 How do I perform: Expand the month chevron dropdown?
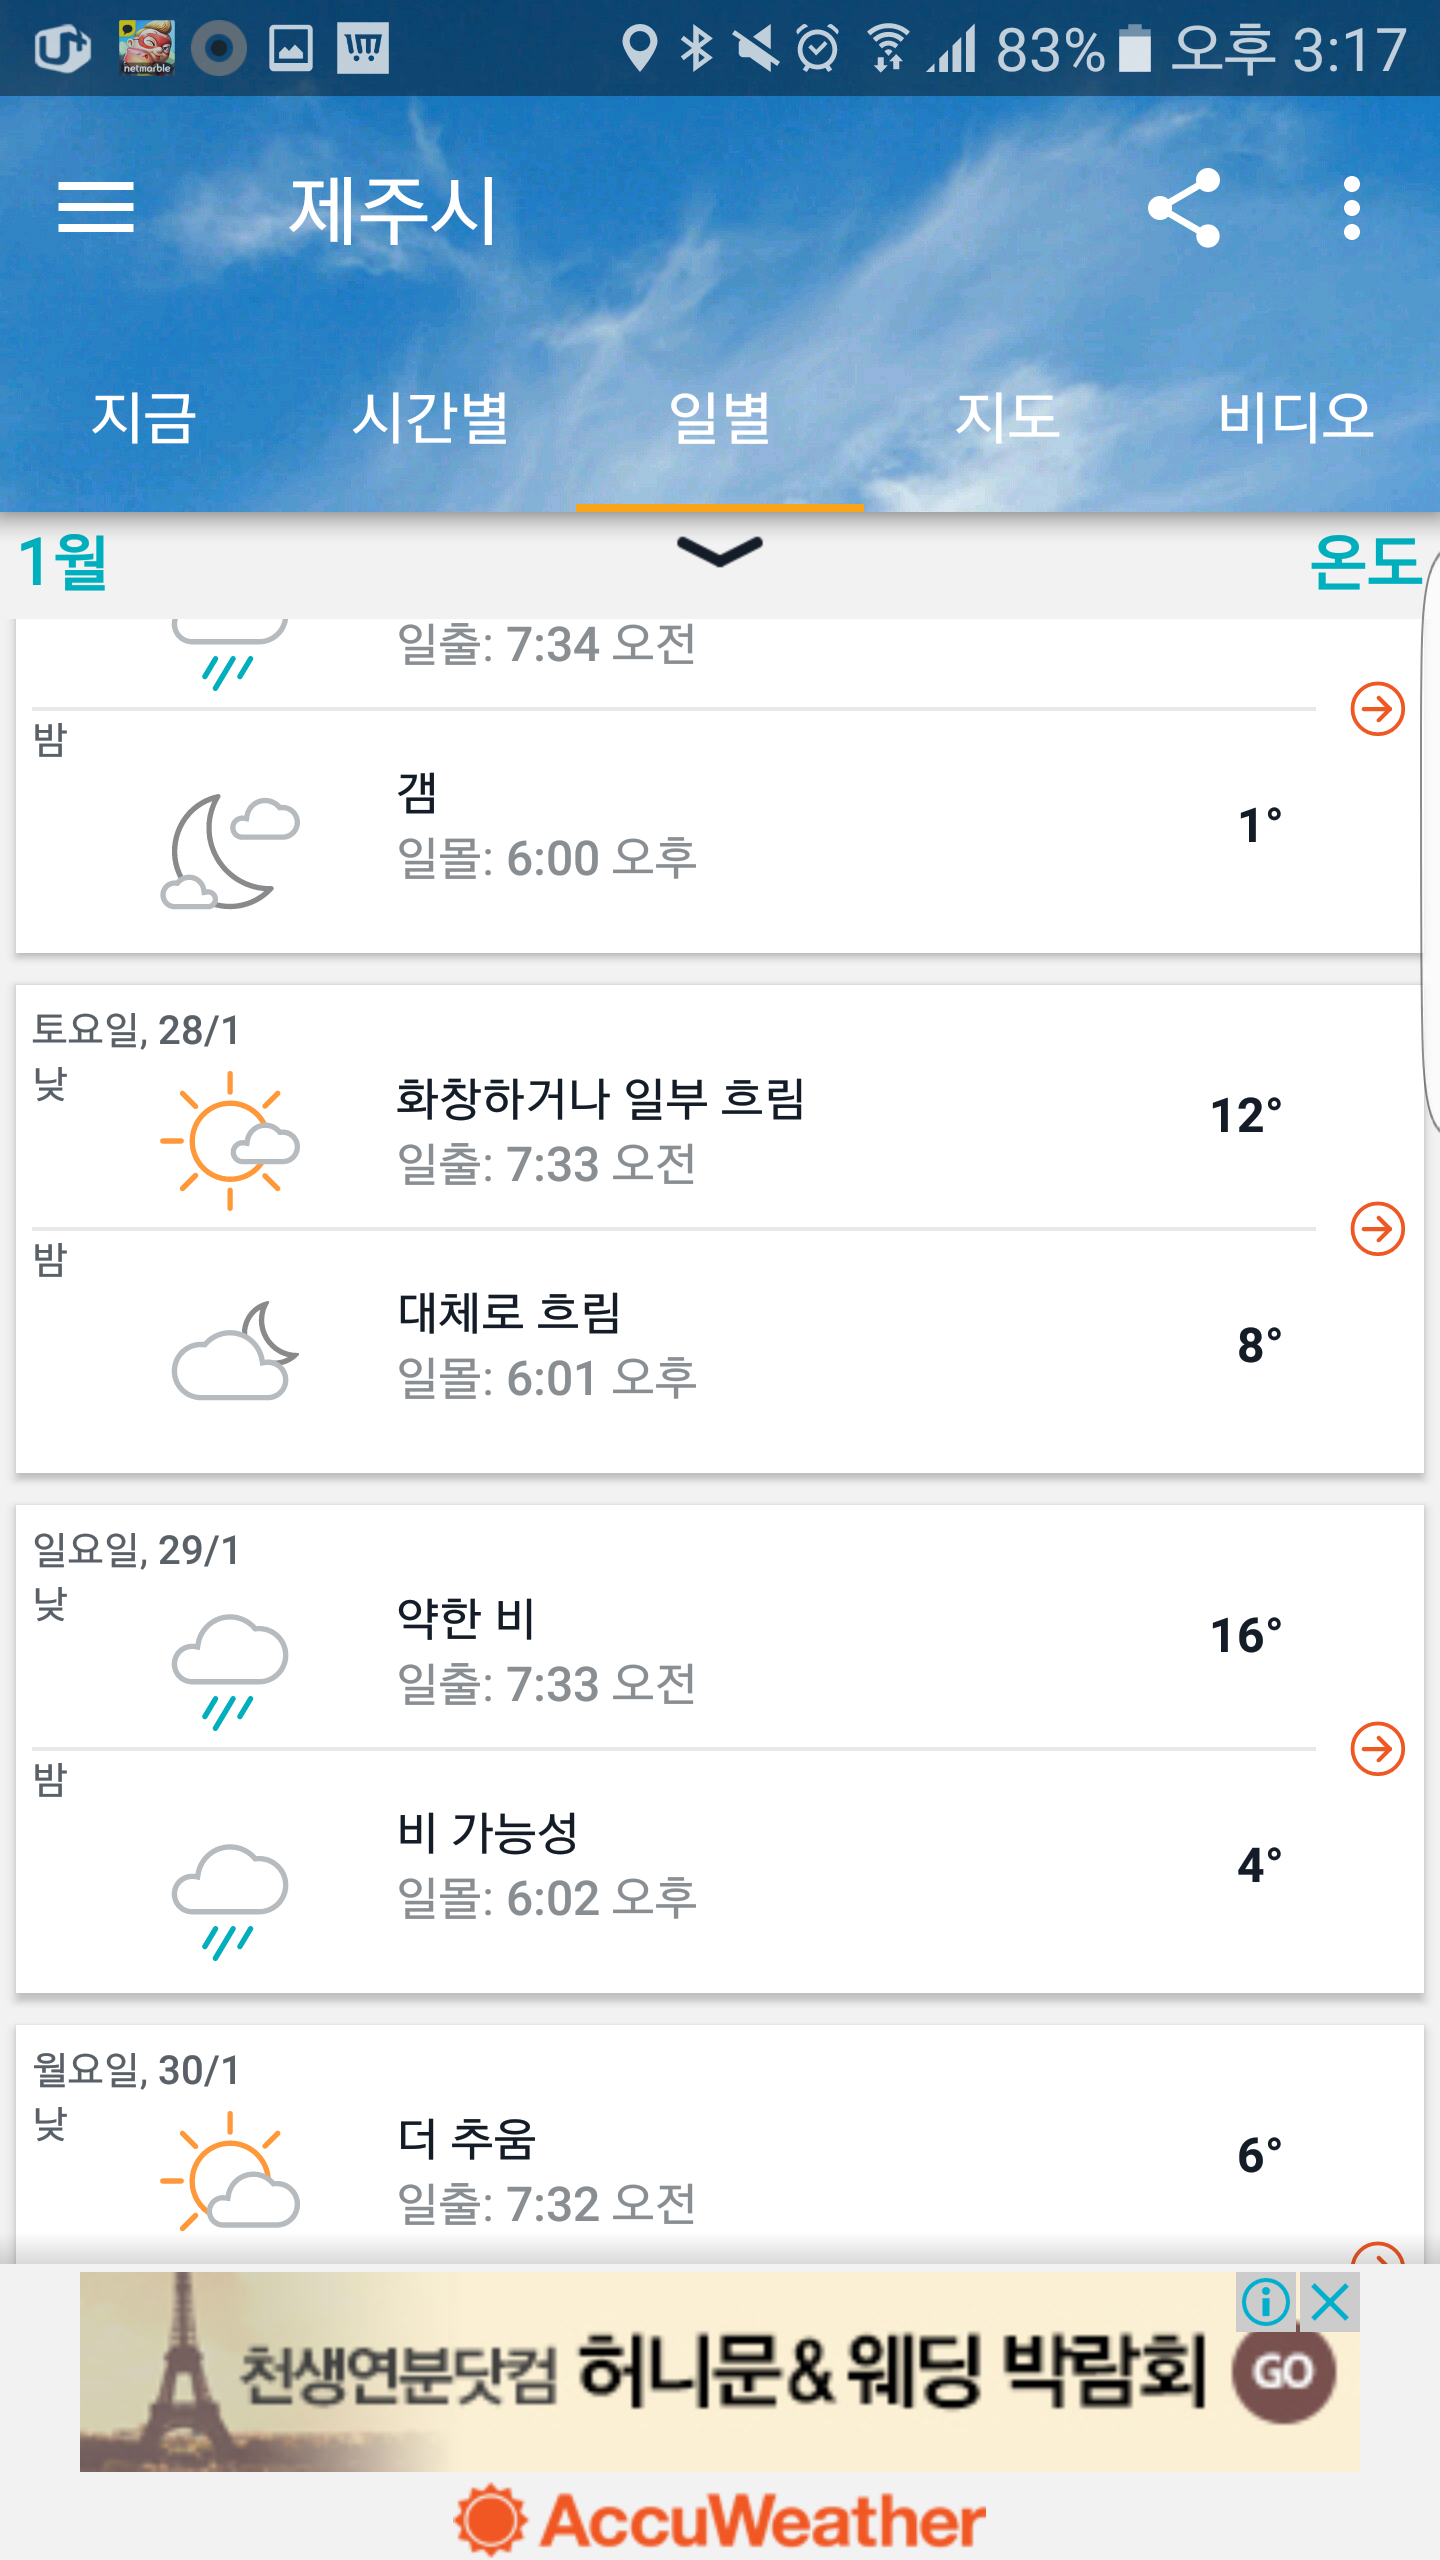(x=720, y=552)
